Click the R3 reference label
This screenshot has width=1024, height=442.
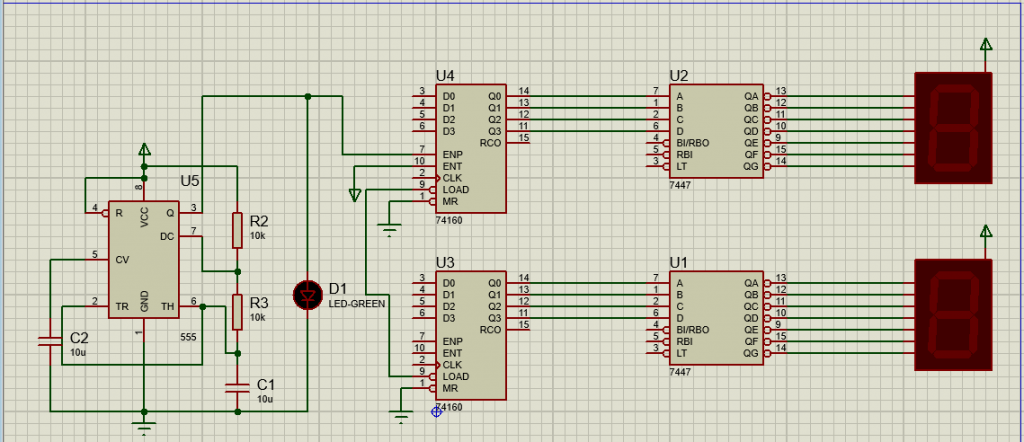pyautogui.click(x=259, y=303)
